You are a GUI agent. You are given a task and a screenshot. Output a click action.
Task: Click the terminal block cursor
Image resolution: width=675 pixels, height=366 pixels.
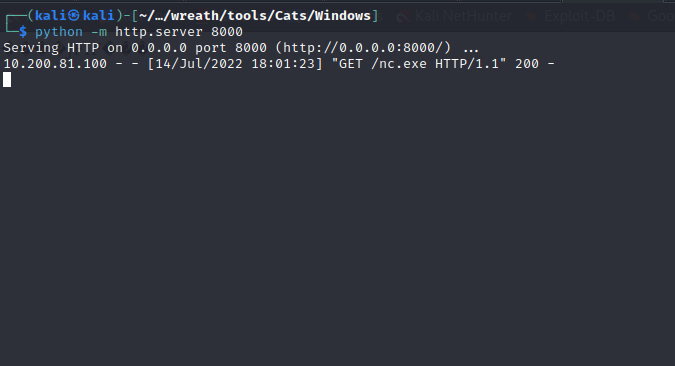click(x=7, y=80)
